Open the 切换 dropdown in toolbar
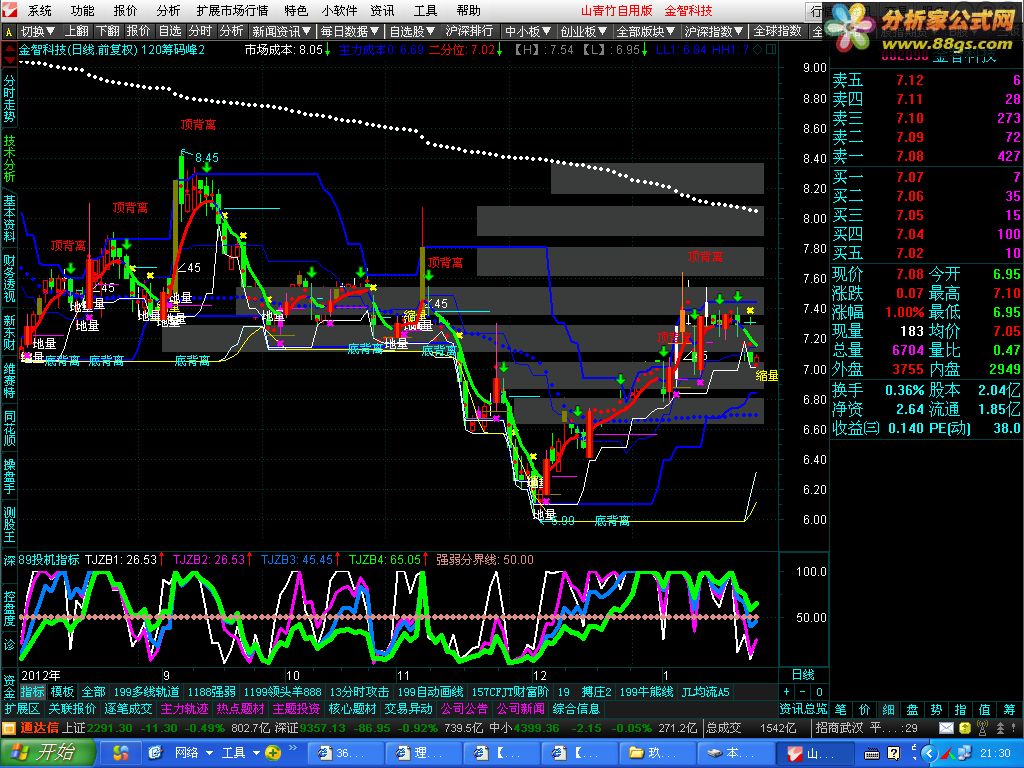The width and height of the screenshot is (1024, 768). (37, 31)
